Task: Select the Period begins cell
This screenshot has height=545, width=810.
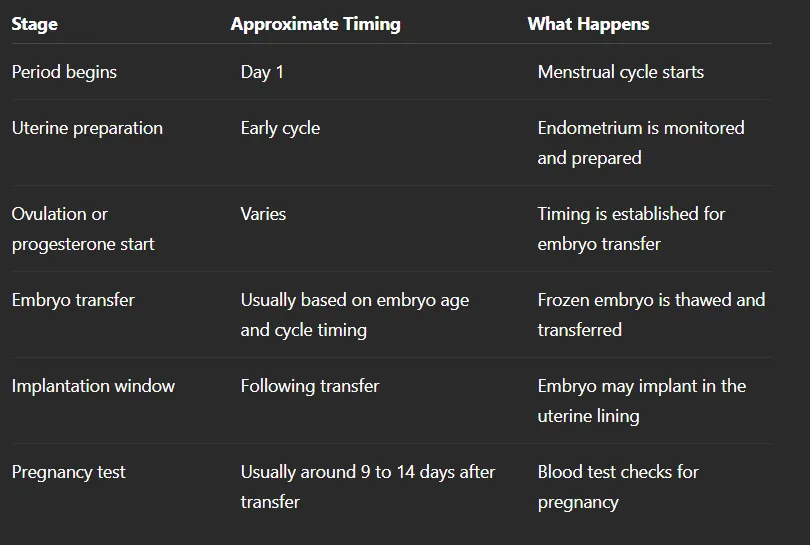Action: click(64, 72)
